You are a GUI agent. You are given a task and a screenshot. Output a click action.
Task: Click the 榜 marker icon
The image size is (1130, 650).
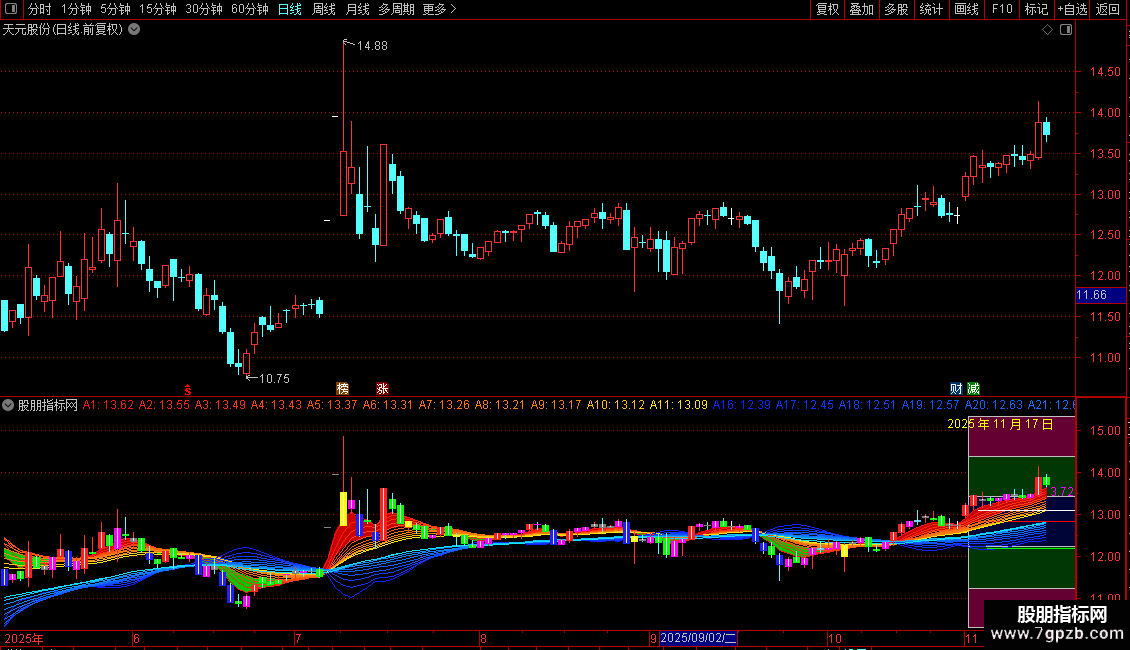pyautogui.click(x=343, y=388)
